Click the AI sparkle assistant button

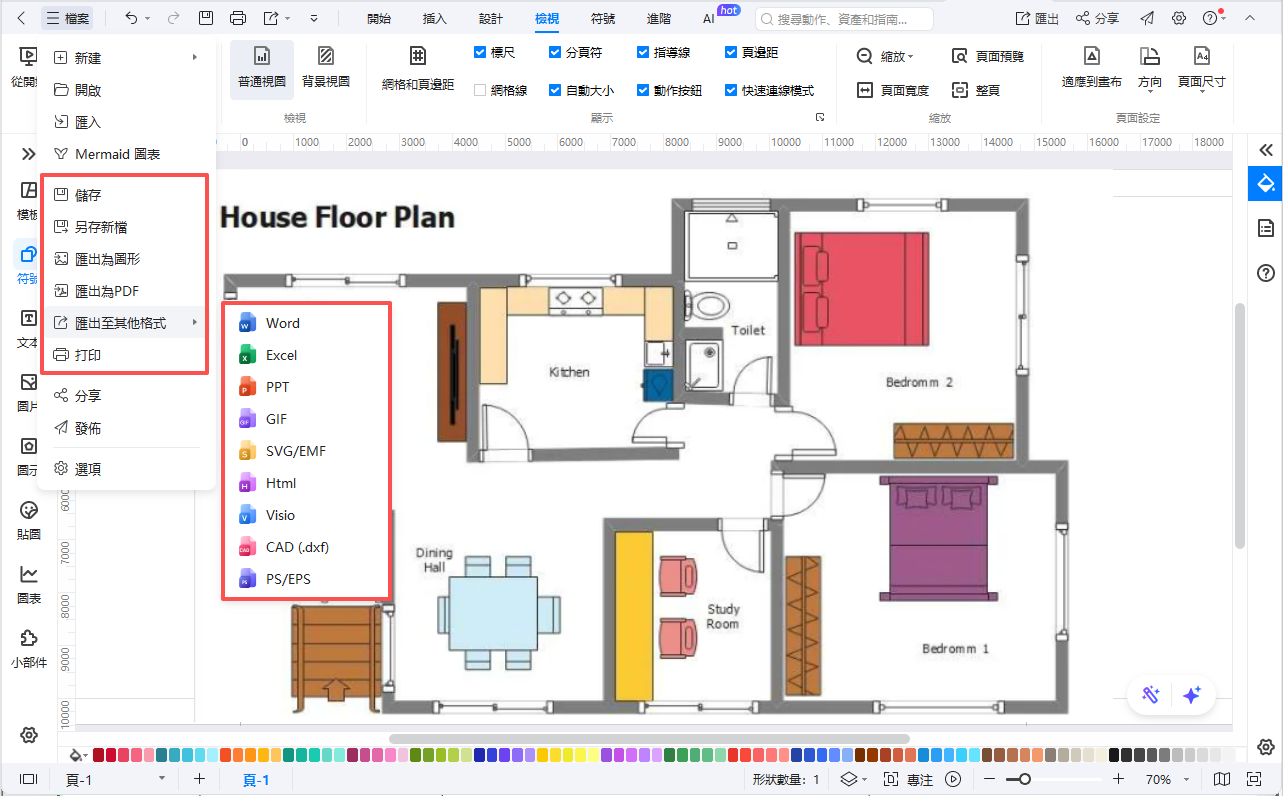pyautogui.click(x=1191, y=696)
